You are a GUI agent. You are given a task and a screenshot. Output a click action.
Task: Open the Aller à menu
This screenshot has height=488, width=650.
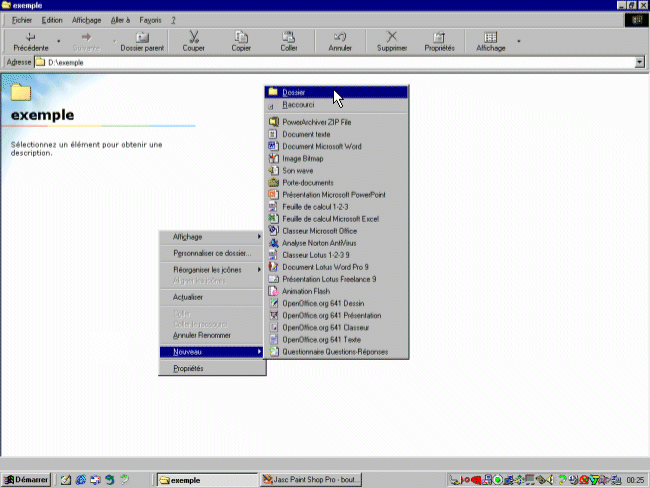point(120,20)
